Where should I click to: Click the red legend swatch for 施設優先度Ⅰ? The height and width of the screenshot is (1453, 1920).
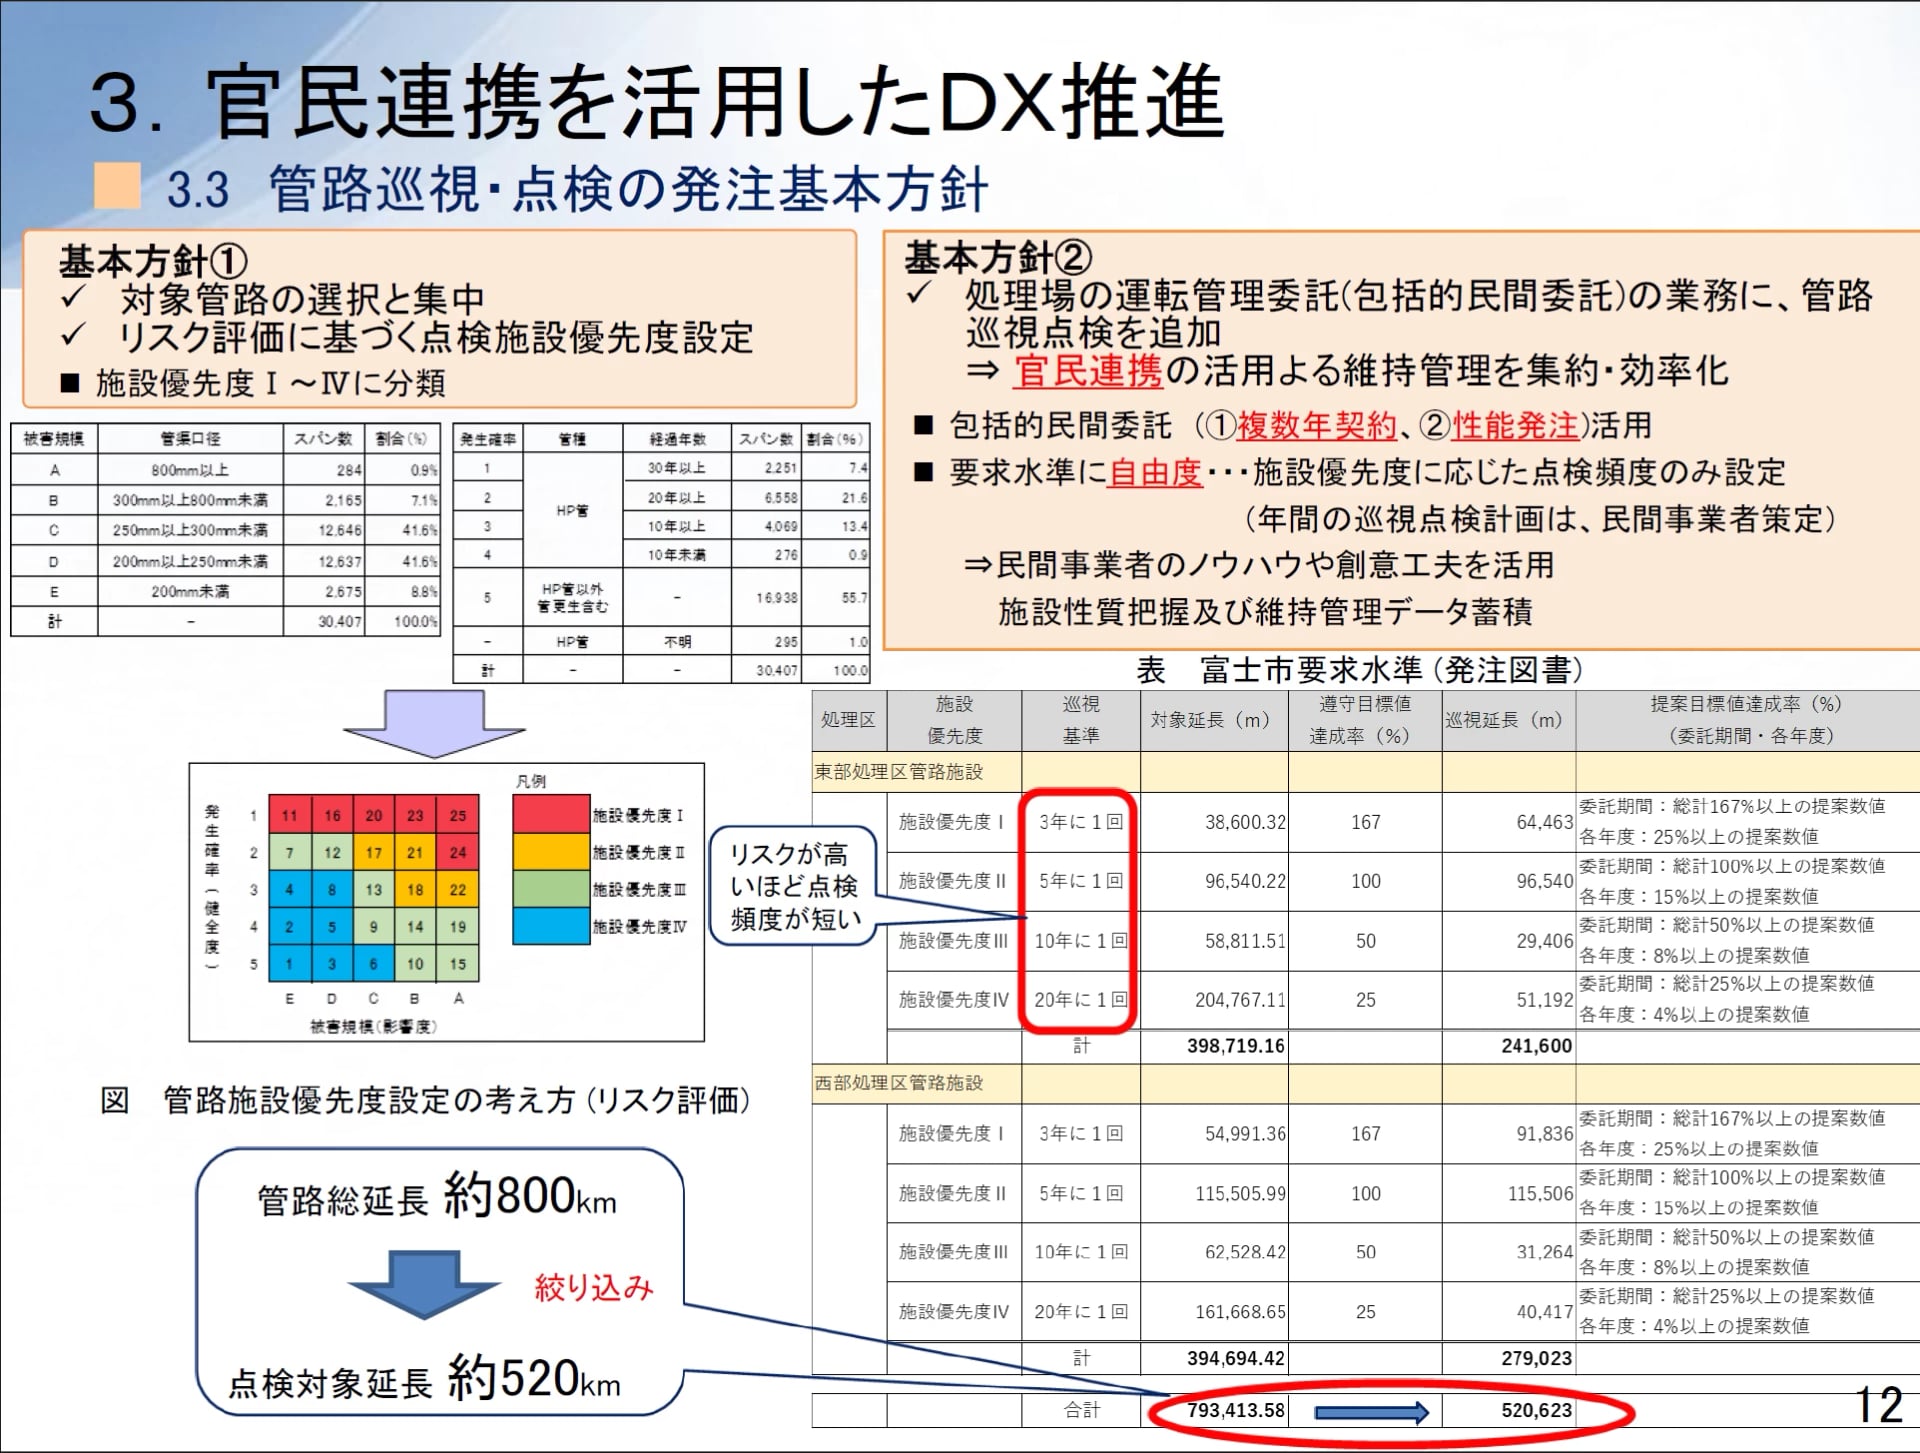[x=550, y=814]
